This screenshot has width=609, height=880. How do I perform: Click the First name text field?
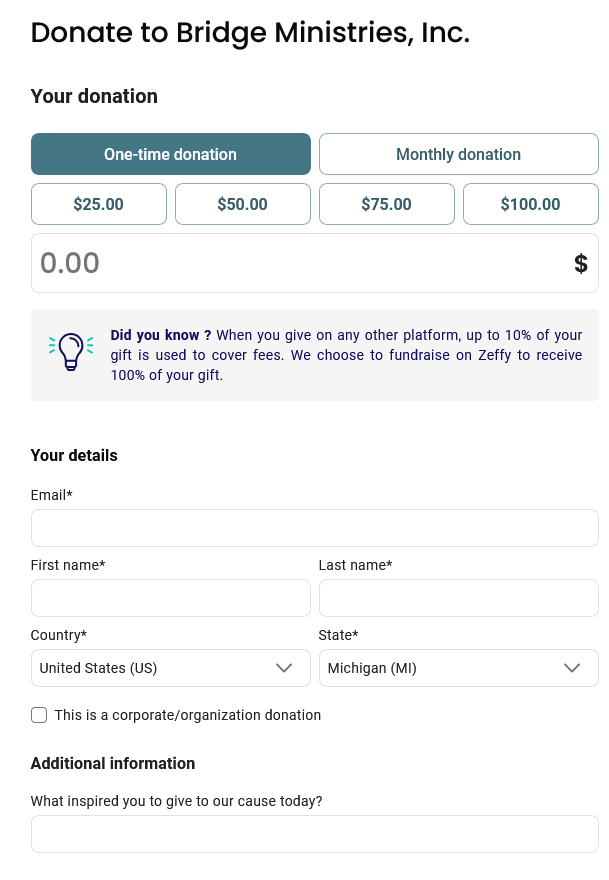click(x=171, y=598)
